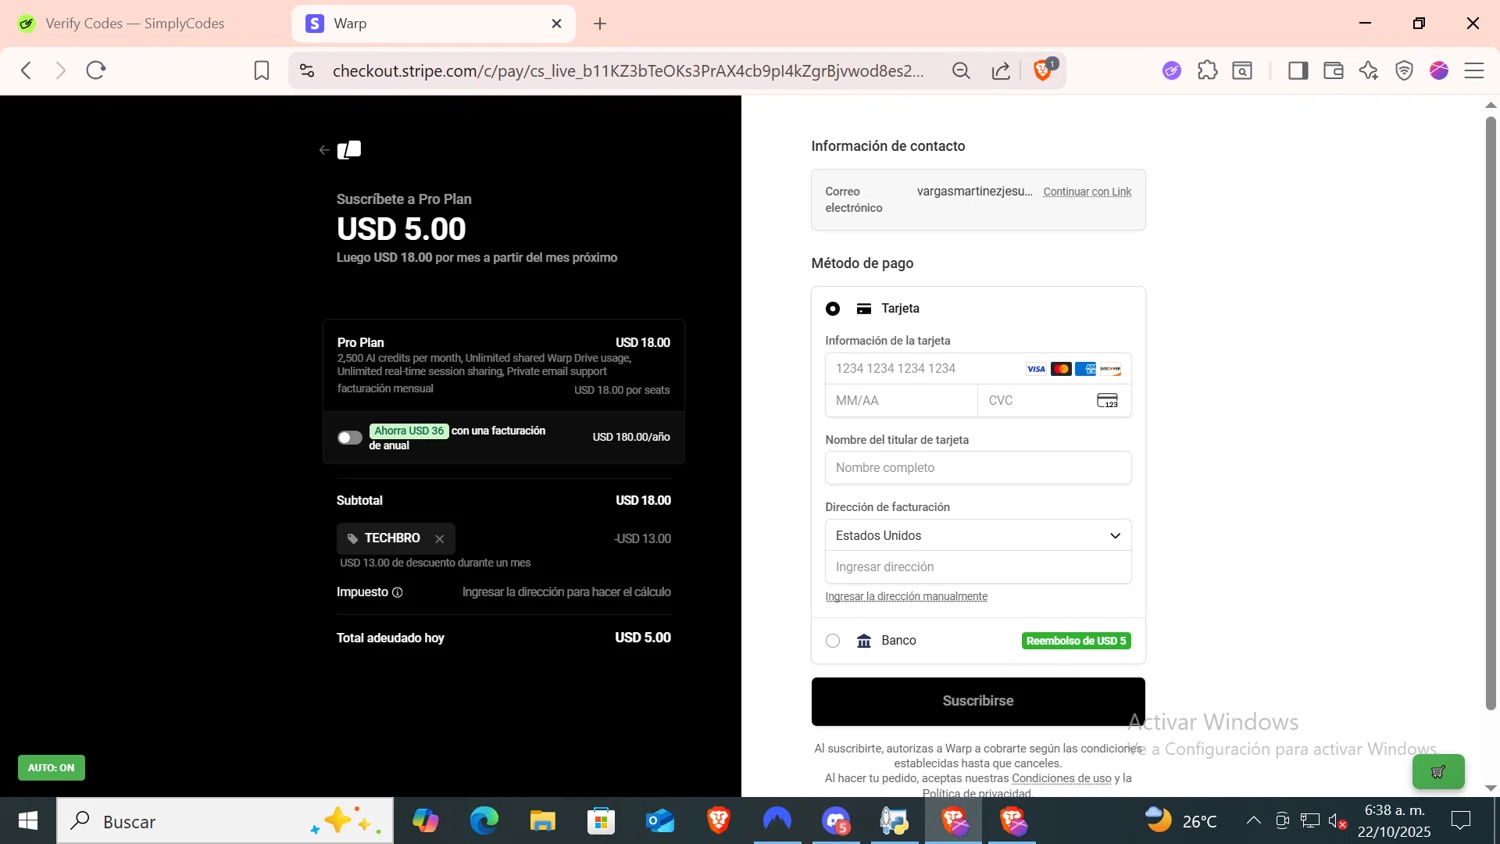Open site information icon in address bar
Screen dimensions: 1500x844
point(307,70)
